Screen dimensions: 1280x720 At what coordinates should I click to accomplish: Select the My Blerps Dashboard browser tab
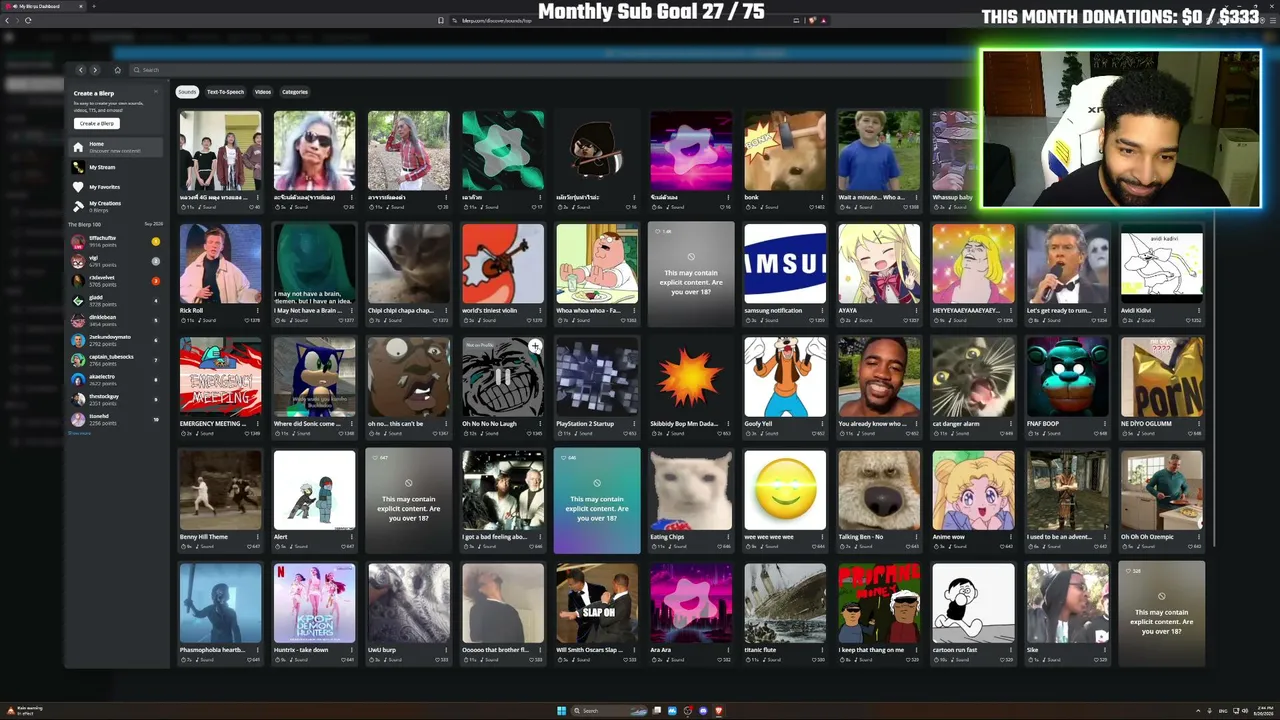pyautogui.click(x=44, y=6)
